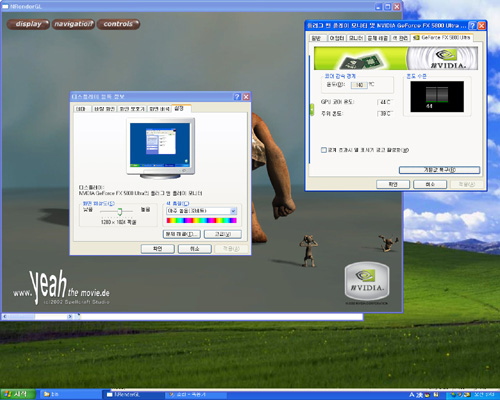500x400 pixels.
Task: Switch to the Monitor tab in NVIDIA dialog
Action: click(x=356, y=38)
